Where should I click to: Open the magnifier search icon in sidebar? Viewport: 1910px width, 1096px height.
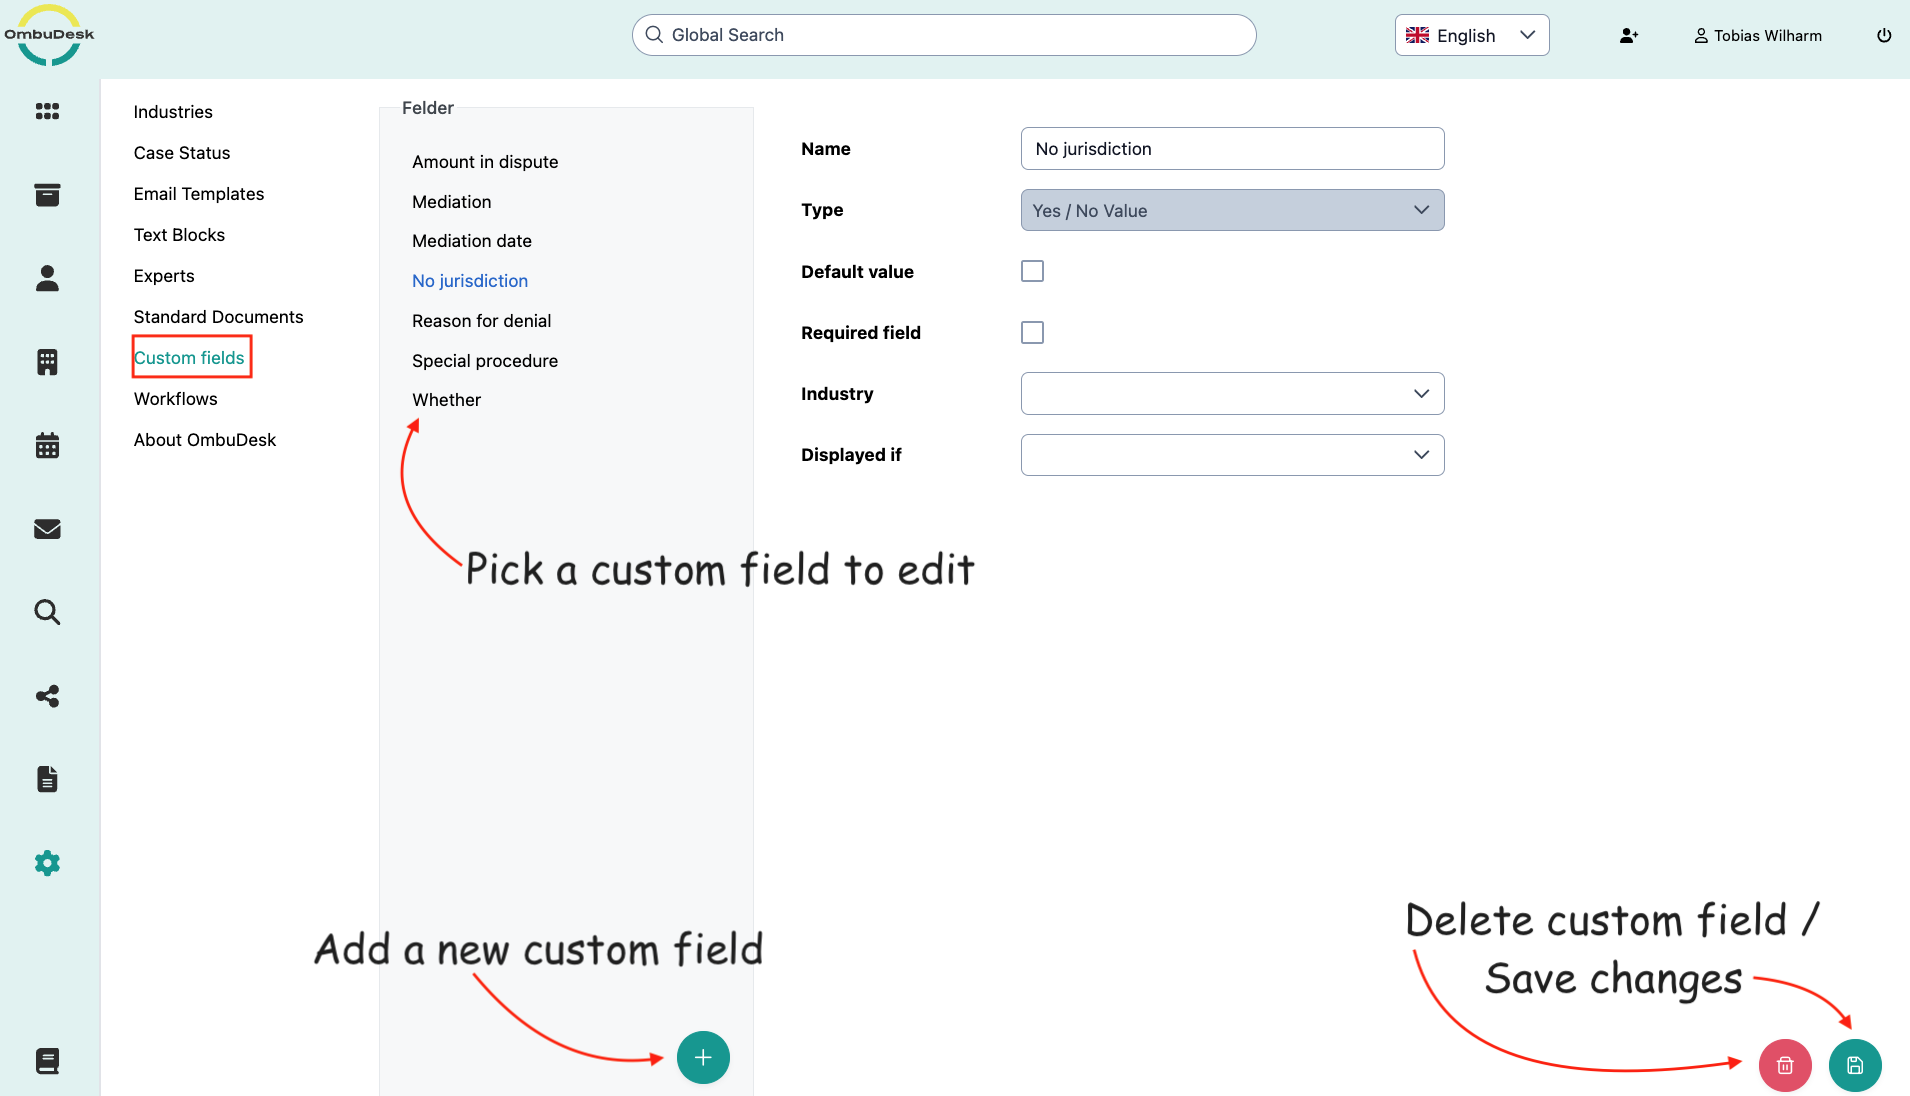click(47, 612)
